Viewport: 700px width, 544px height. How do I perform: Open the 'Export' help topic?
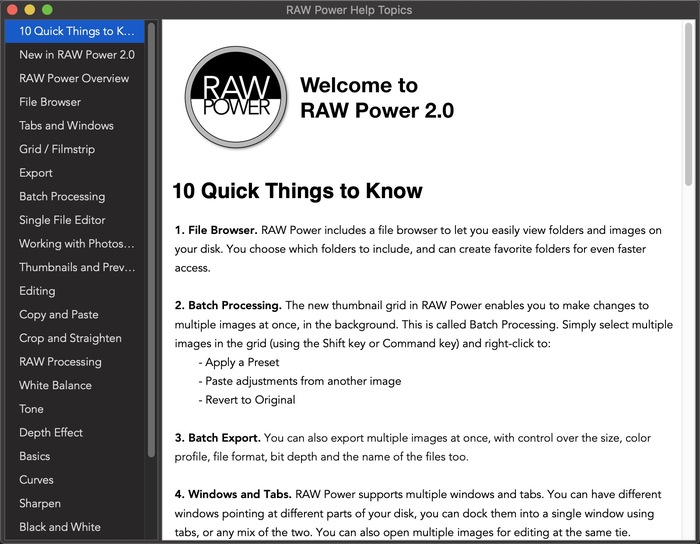75,173
